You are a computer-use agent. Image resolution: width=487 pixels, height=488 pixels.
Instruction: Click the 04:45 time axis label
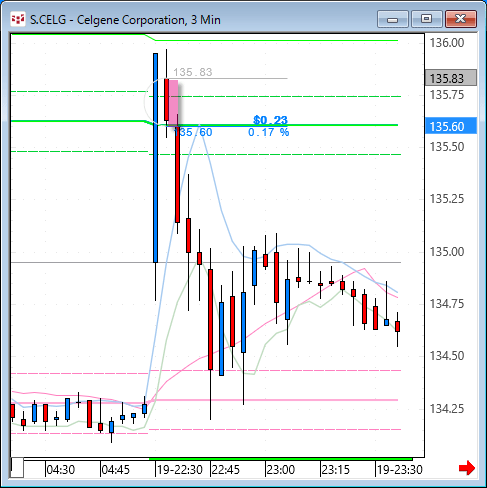tap(116, 470)
